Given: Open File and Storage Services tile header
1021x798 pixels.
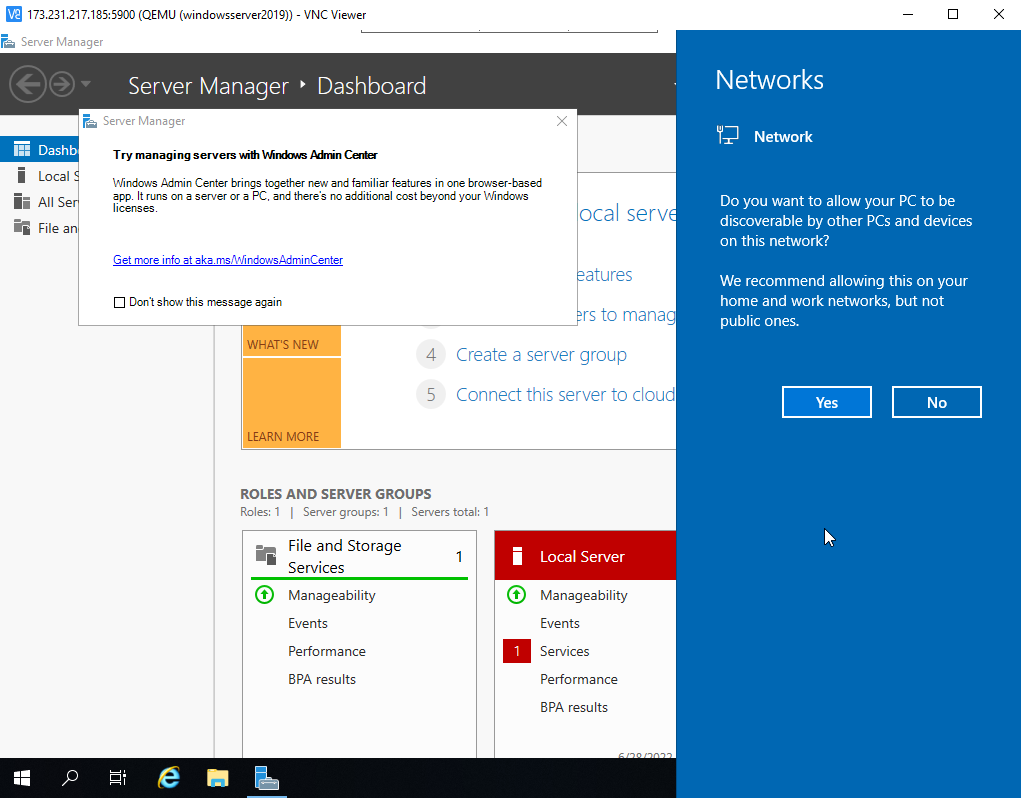Looking at the screenshot, I should click(359, 556).
